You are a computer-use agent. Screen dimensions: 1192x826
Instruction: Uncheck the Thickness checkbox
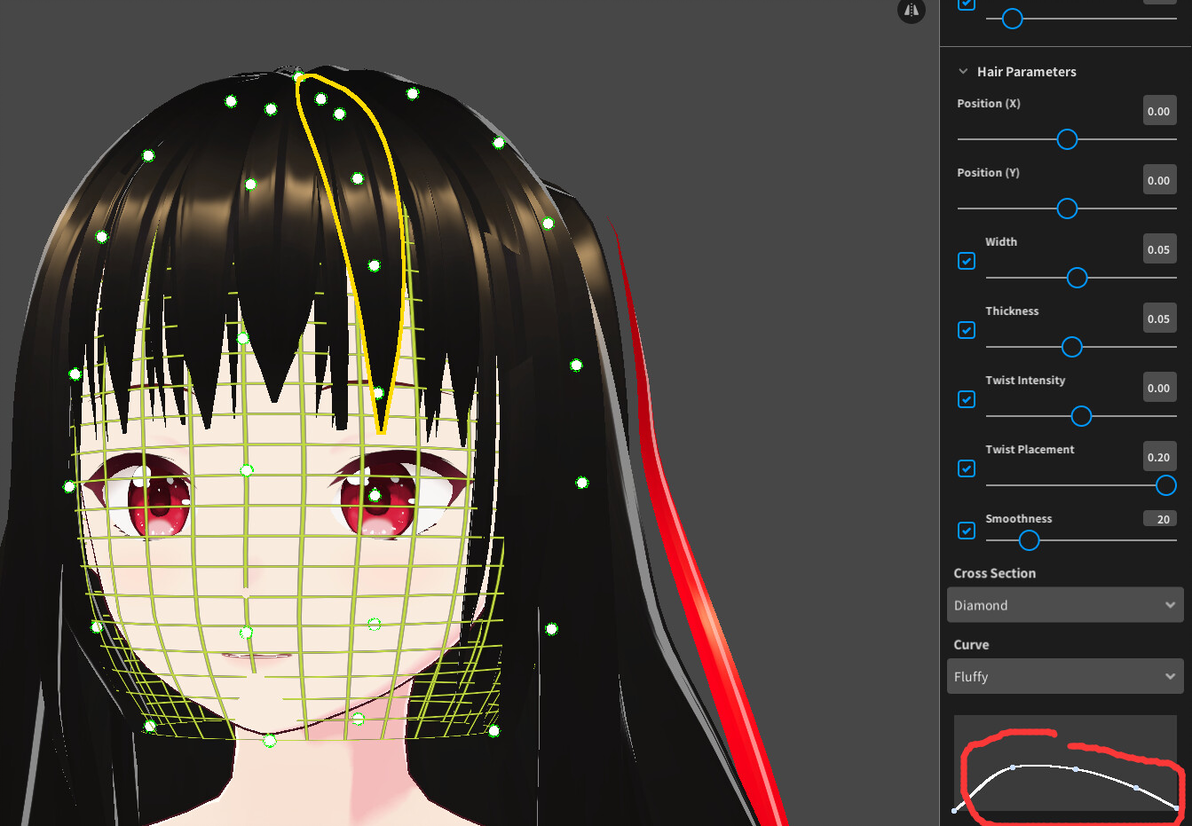click(966, 330)
